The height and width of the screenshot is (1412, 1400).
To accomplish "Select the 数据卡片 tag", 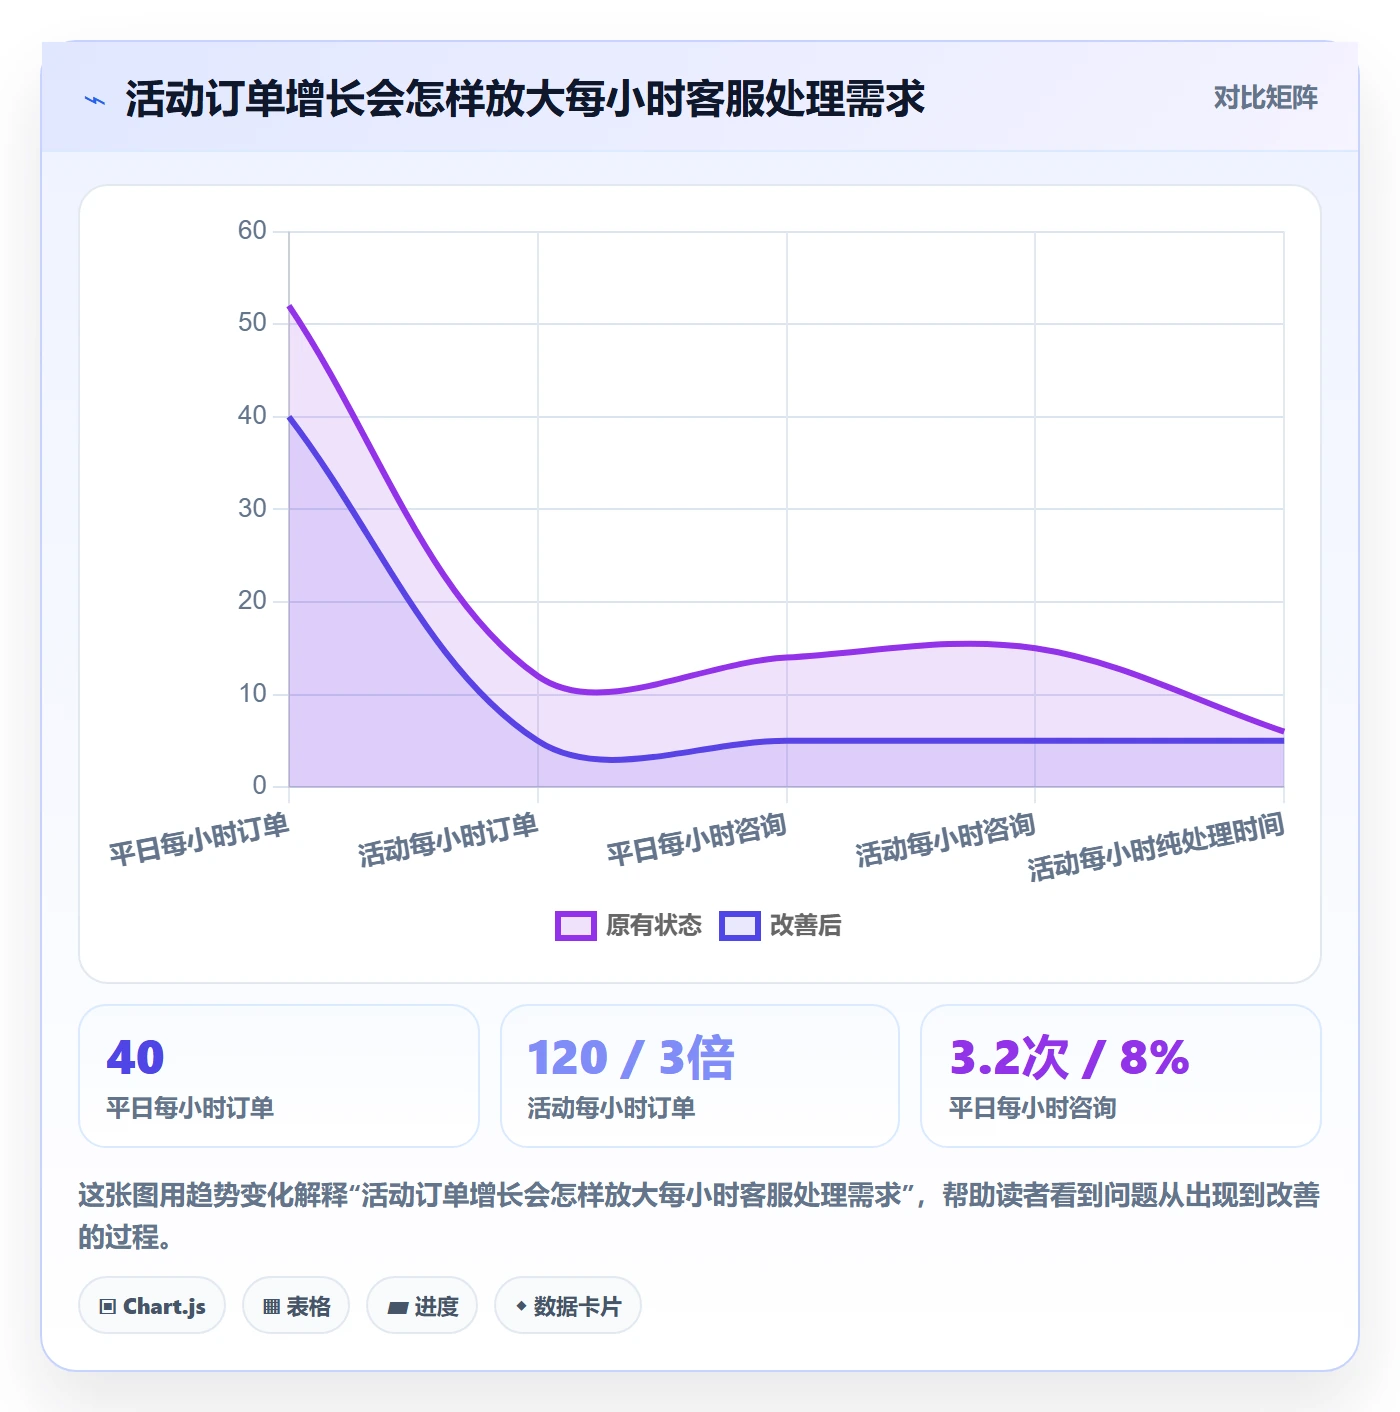I will [x=568, y=1305].
